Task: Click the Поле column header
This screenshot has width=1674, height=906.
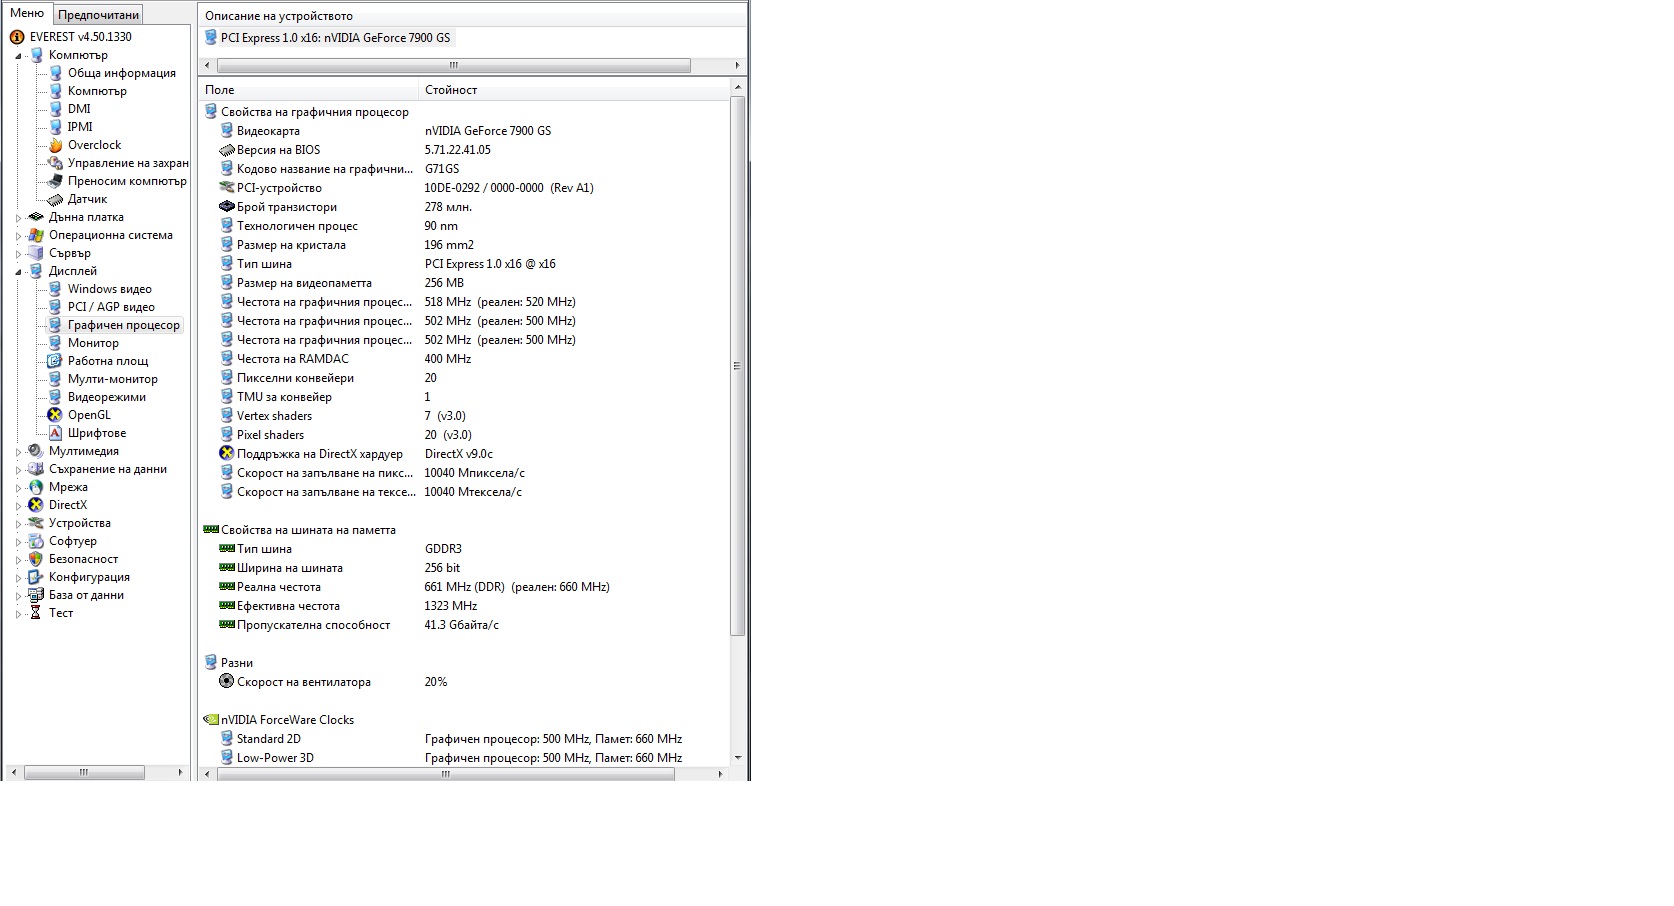Action: click(x=220, y=90)
